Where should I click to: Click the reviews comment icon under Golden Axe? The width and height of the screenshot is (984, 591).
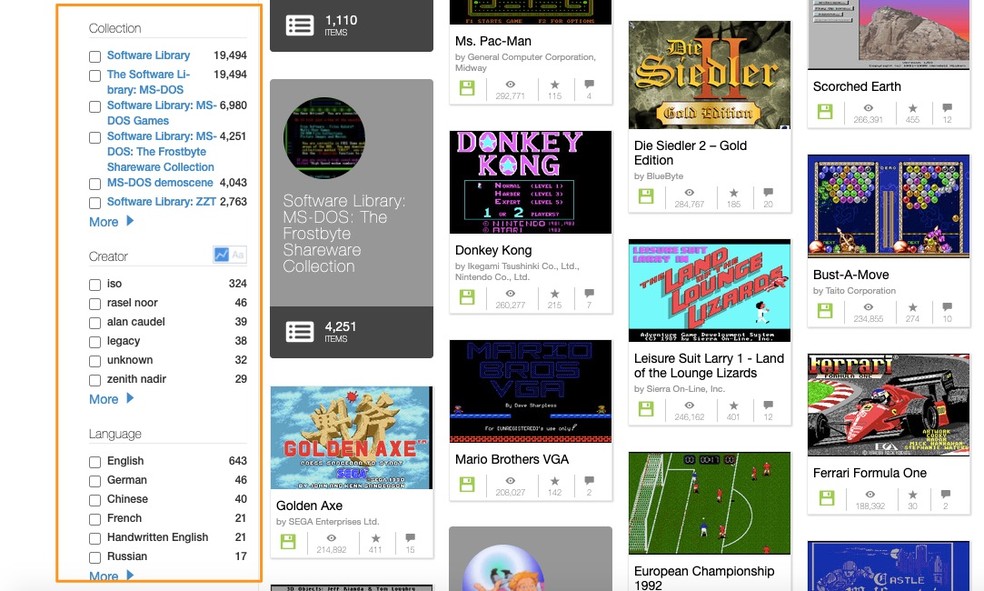410,538
